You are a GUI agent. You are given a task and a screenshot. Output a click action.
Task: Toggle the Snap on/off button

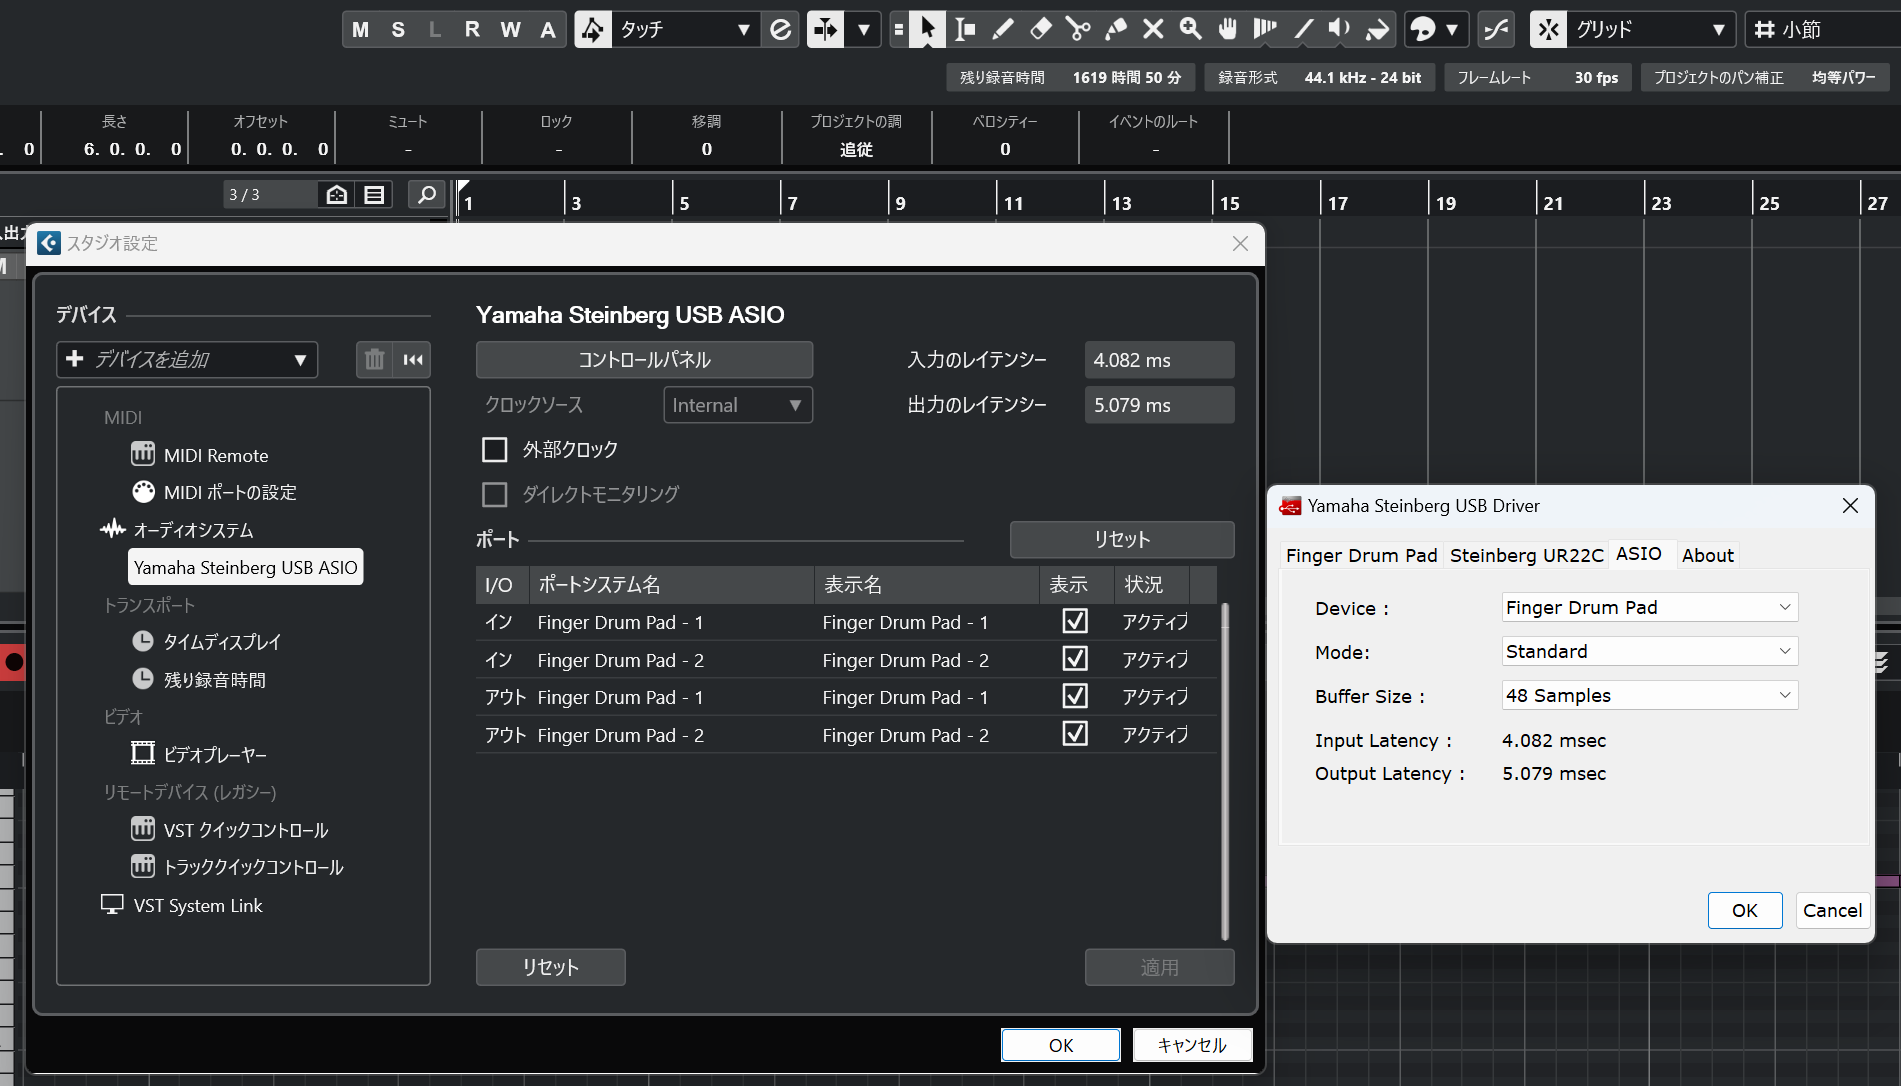[1548, 29]
